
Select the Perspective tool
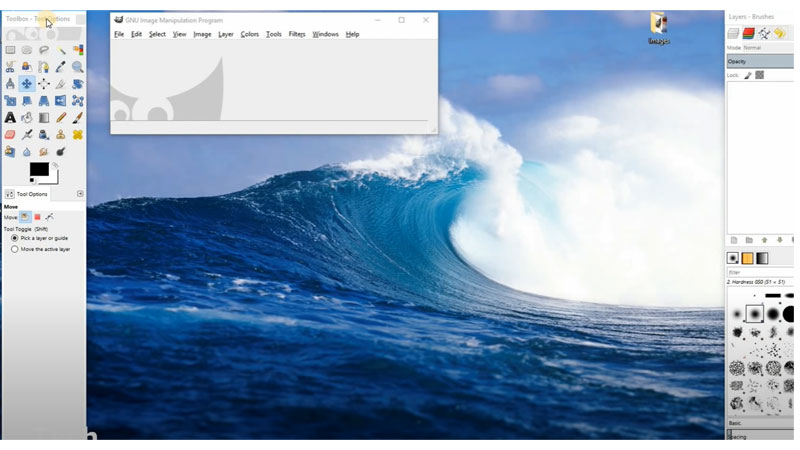(x=44, y=101)
